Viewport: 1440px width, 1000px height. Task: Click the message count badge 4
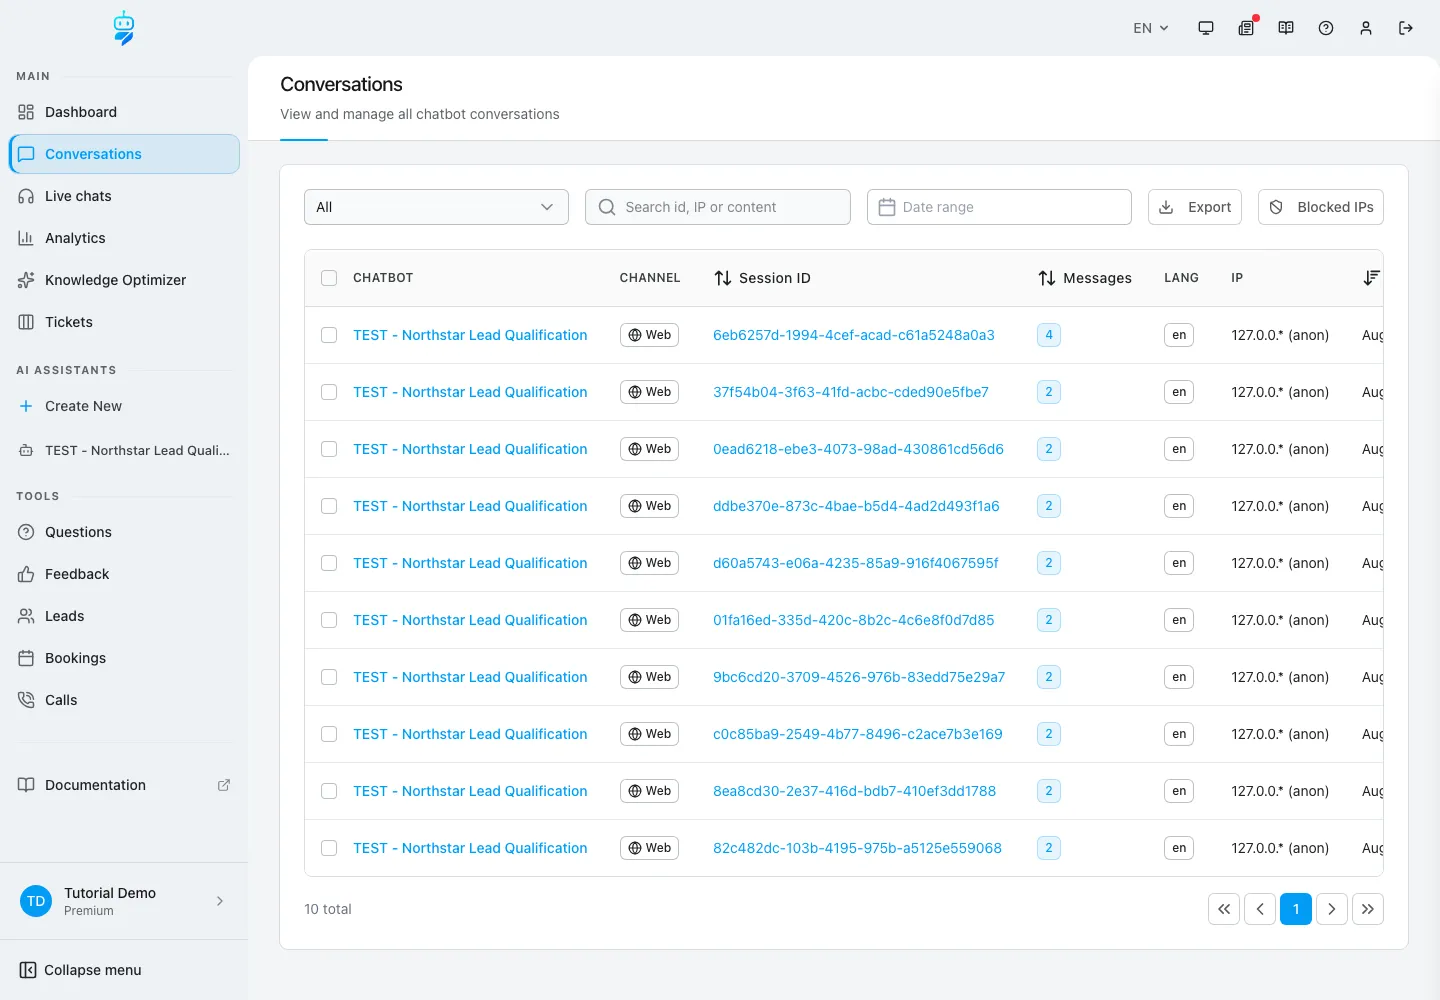pyautogui.click(x=1049, y=335)
